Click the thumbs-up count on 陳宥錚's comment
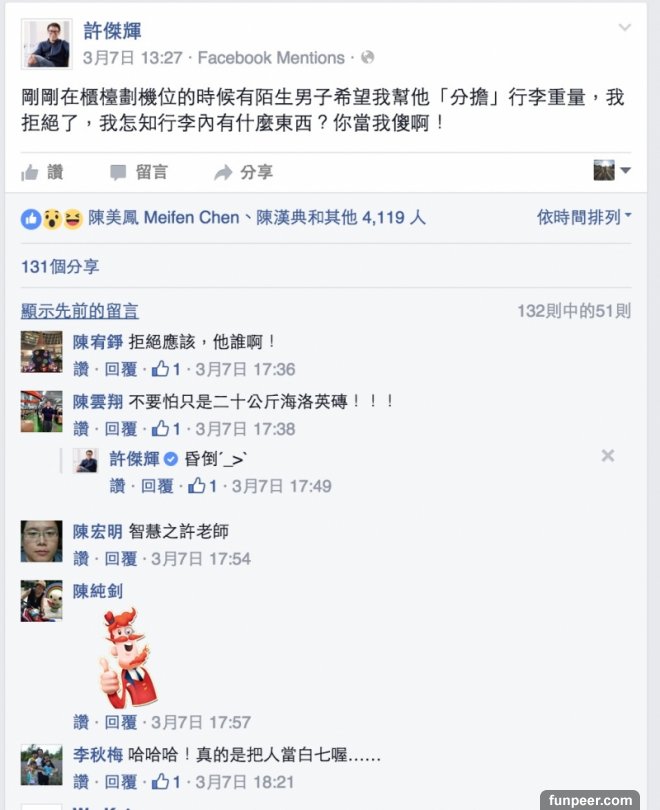This screenshot has height=810, width=660. [166, 369]
